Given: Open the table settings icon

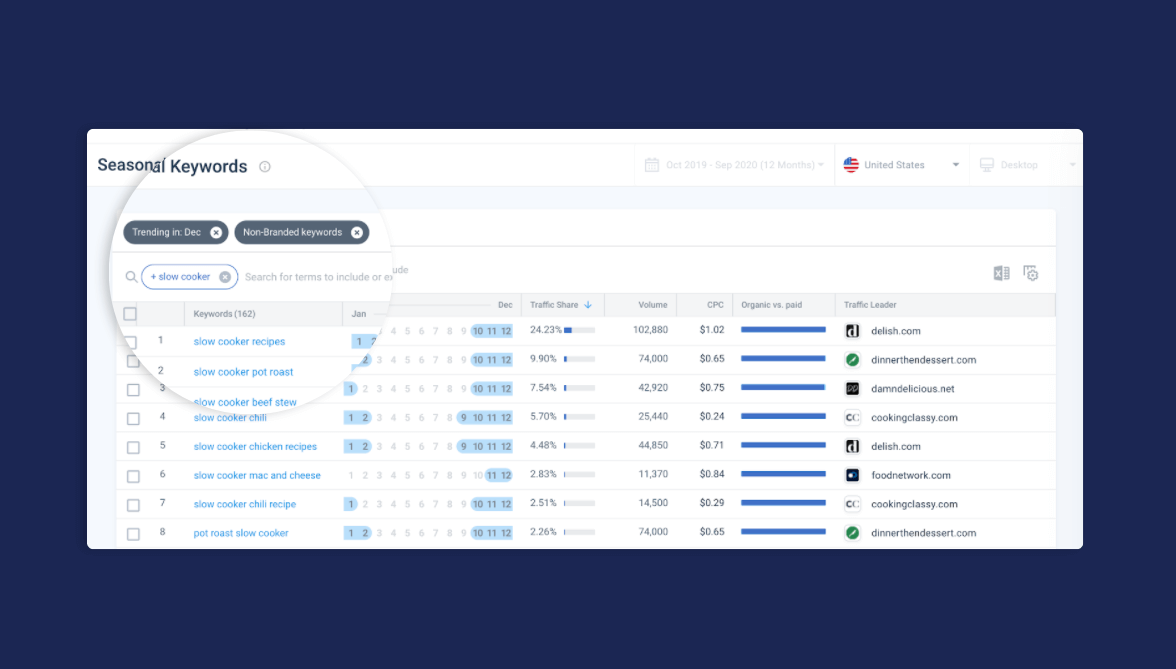Looking at the screenshot, I should (1031, 272).
